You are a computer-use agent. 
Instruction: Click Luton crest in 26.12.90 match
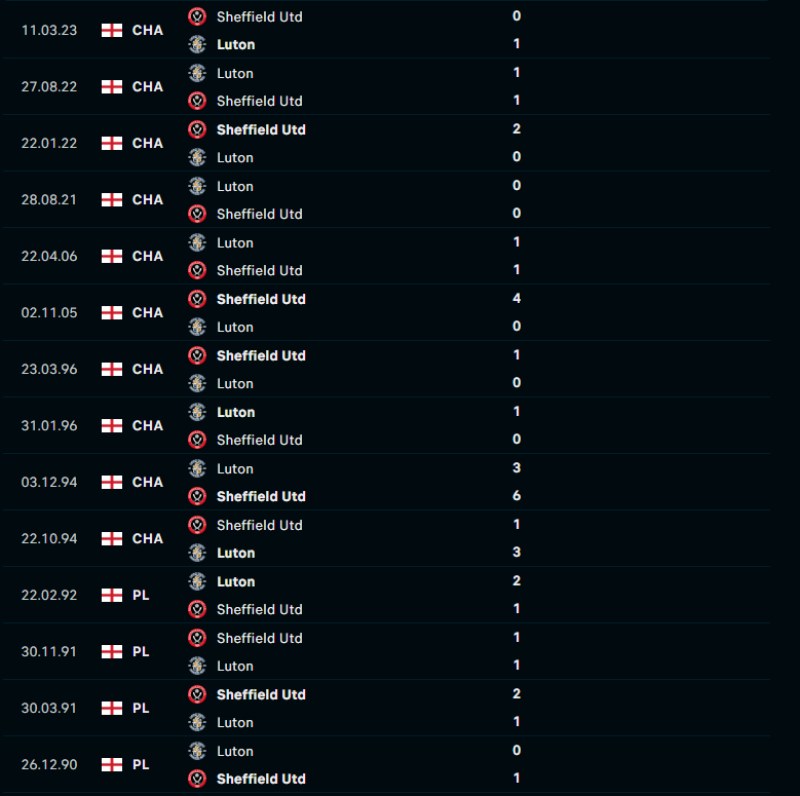click(197, 751)
